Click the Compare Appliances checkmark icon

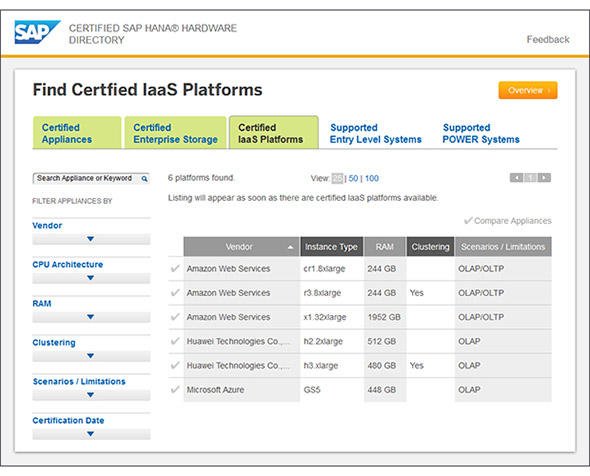pos(468,221)
